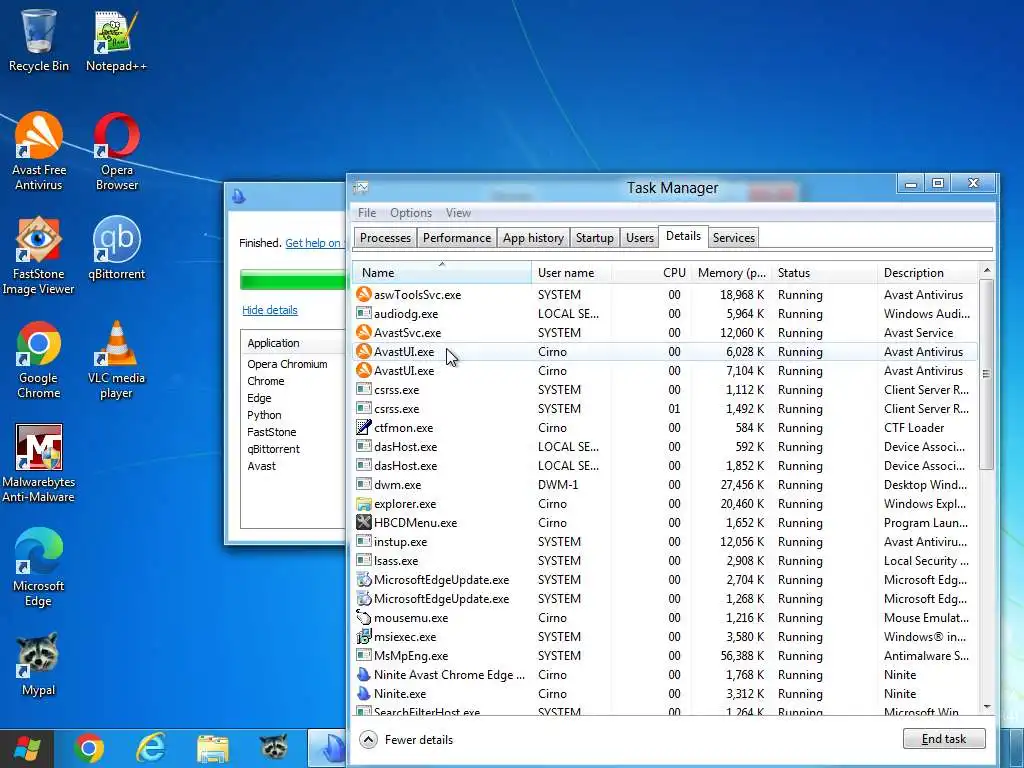
Task: Open the Options menu
Action: (411, 213)
